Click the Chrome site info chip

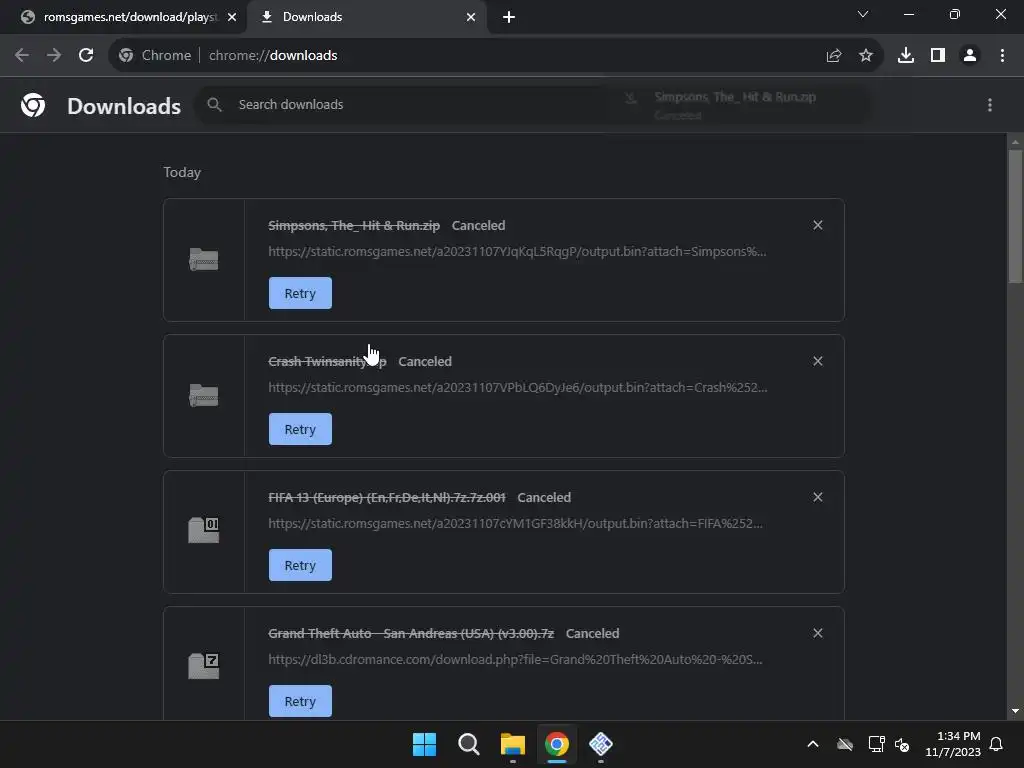click(155, 56)
